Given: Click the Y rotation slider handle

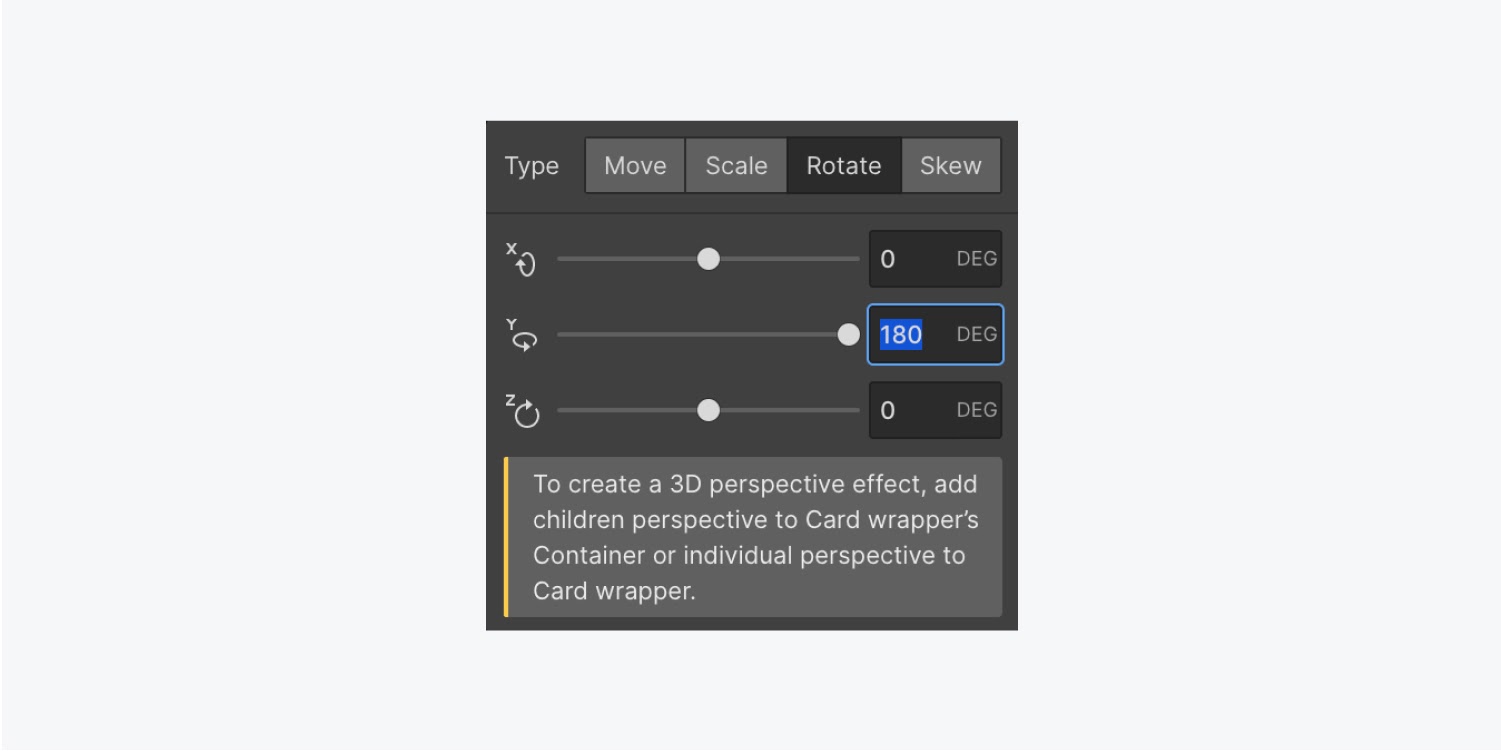Looking at the screenshot, I should [848, 335].
